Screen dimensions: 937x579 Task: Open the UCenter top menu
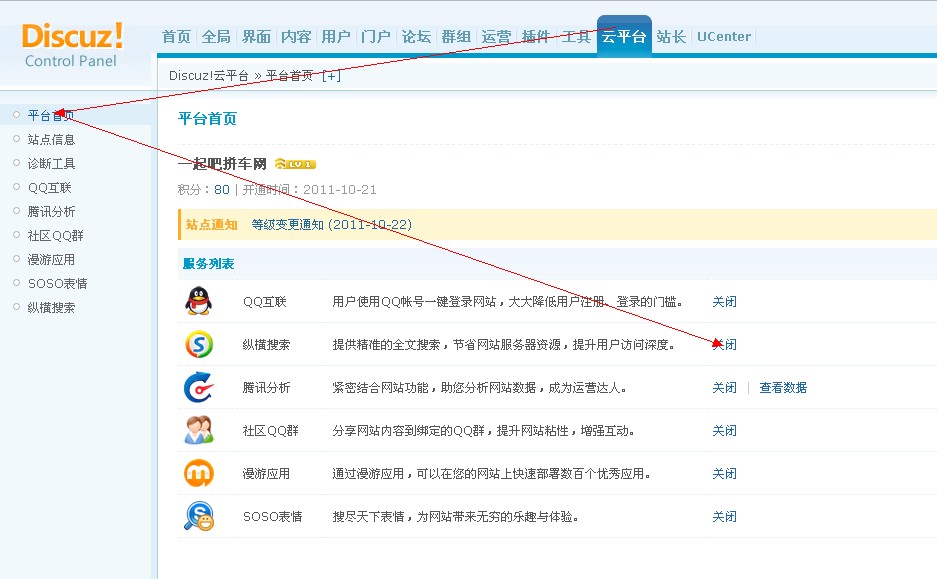[724, 37]
